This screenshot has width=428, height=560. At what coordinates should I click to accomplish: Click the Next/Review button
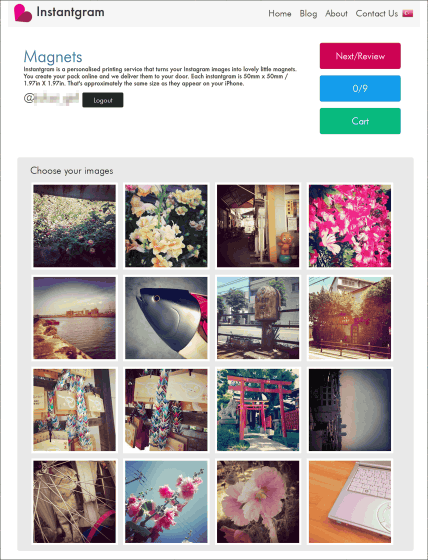click(x=360, y=56)
